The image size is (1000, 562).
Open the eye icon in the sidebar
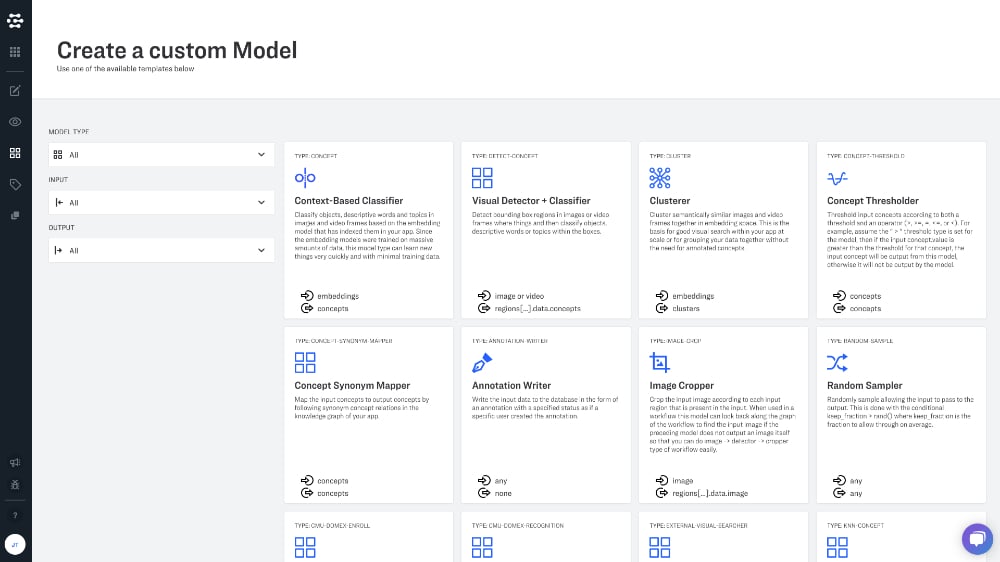(x=15, y=122)
